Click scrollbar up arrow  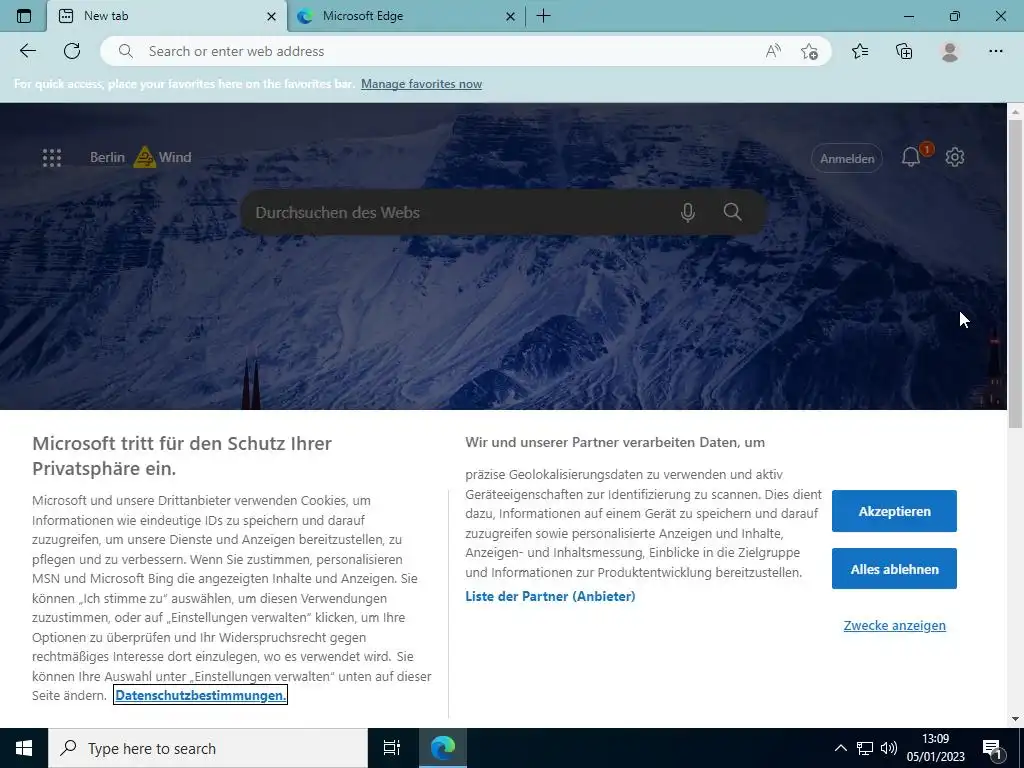(1015, 112)
